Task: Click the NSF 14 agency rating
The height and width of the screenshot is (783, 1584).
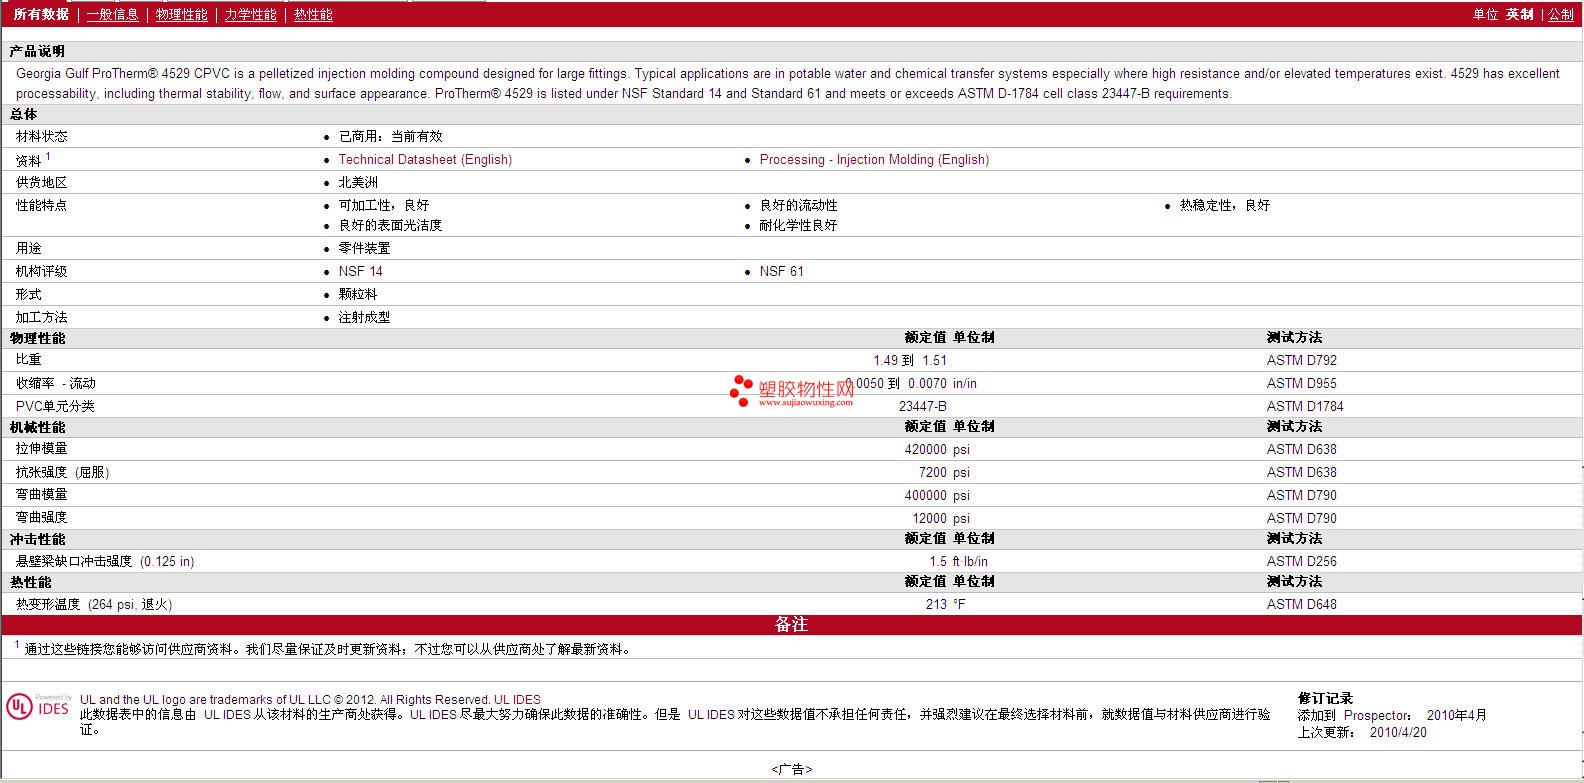Action: coord(360,271)
